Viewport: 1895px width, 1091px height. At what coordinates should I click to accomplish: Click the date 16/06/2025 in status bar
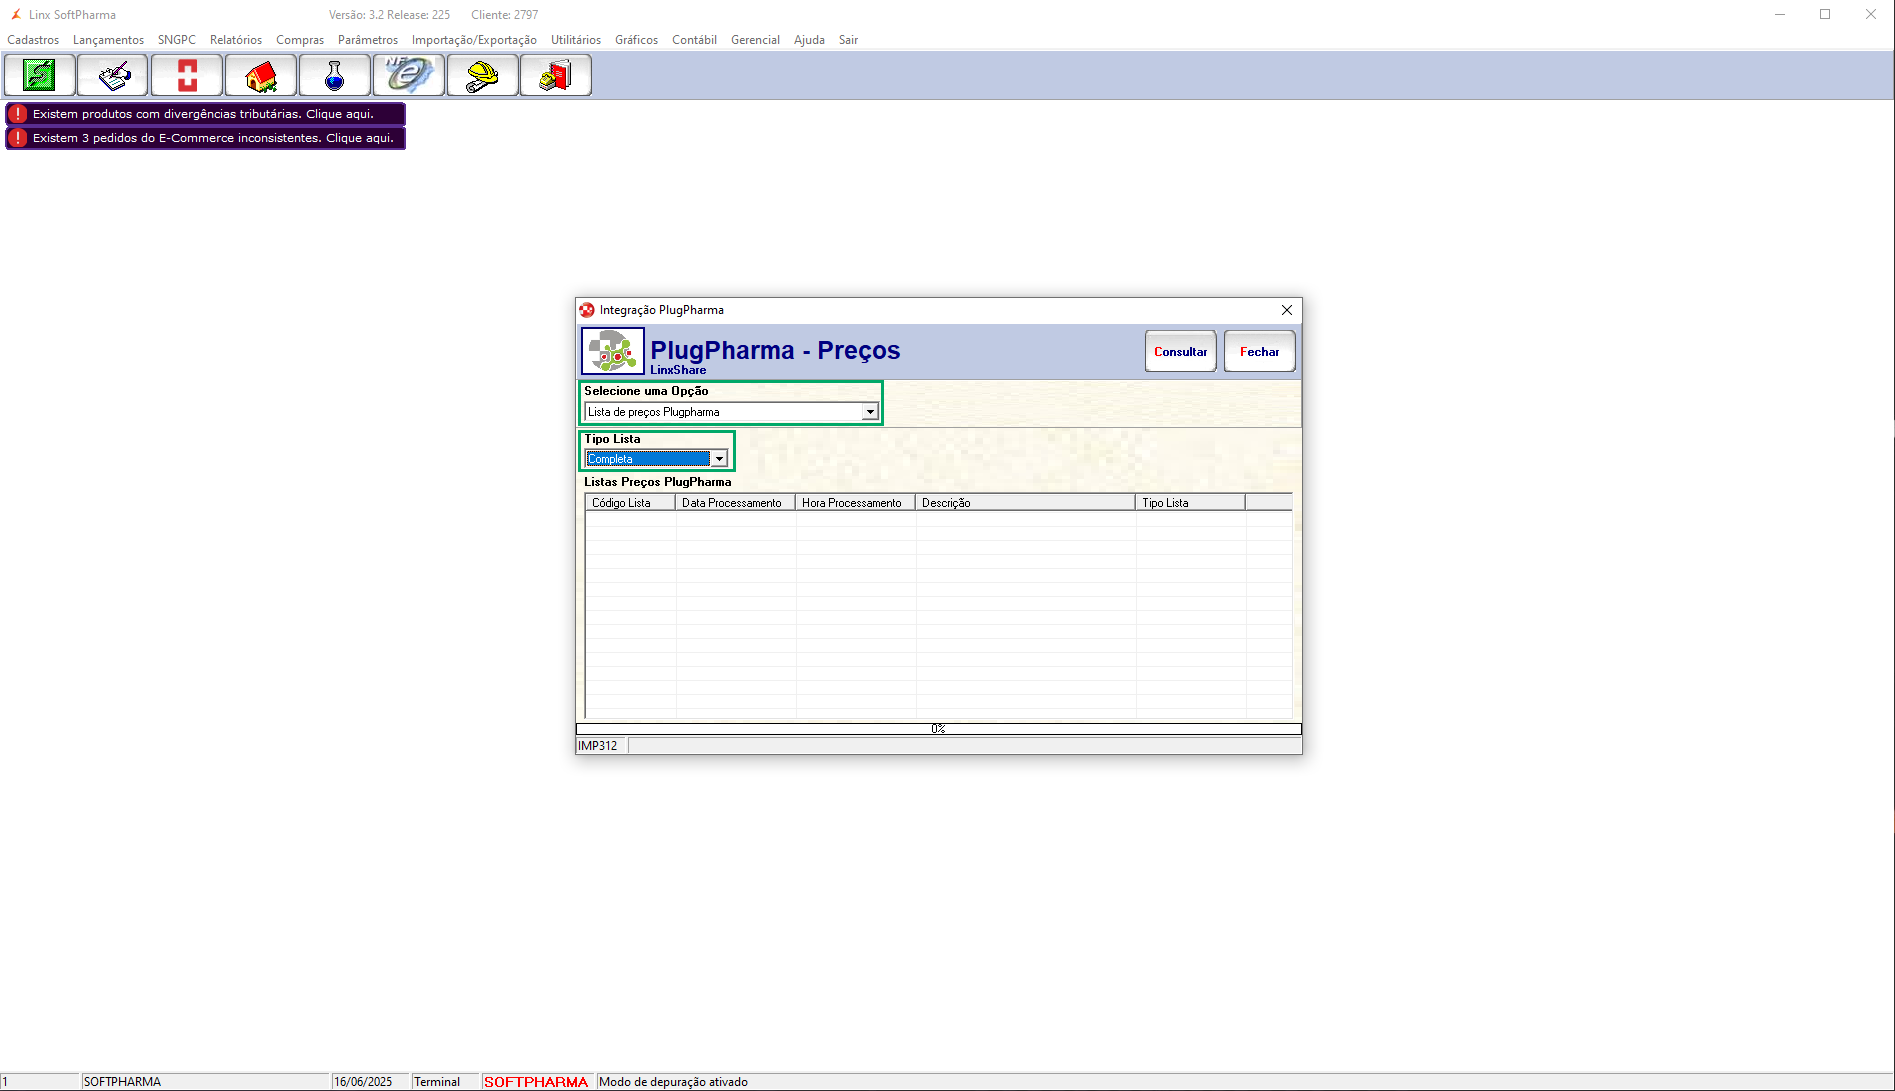(x=363, y=1082)
